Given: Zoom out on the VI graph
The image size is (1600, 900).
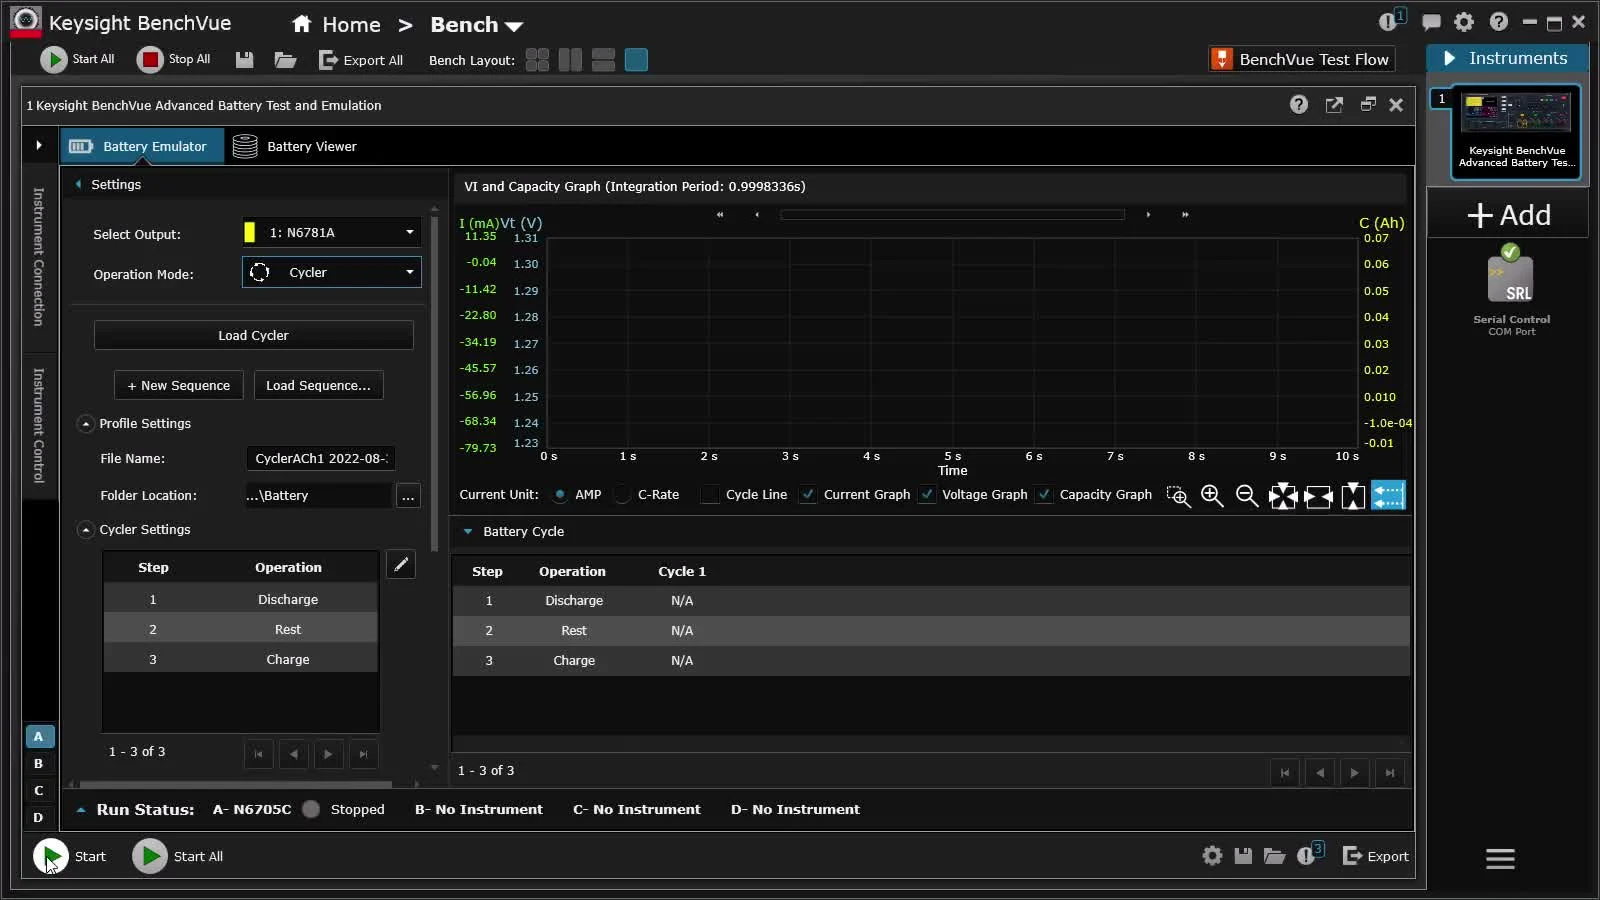Looking at the screenshot, I should pos(1247,496).
